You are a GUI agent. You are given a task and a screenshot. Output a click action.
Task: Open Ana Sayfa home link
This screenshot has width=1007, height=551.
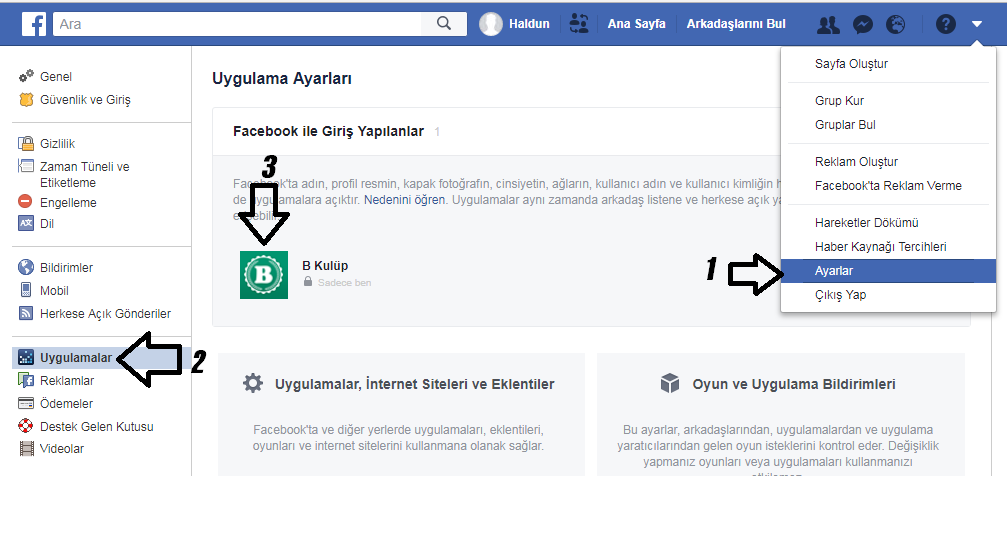tap(636, 24)
